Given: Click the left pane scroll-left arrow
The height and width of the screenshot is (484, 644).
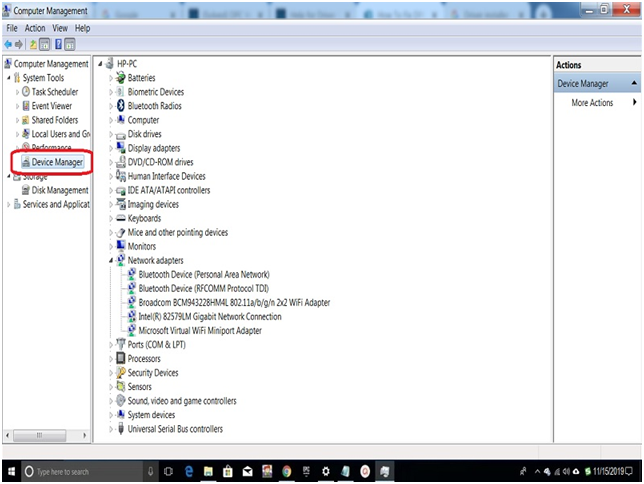Looking at the screenshot, I should tap(7, 435).
